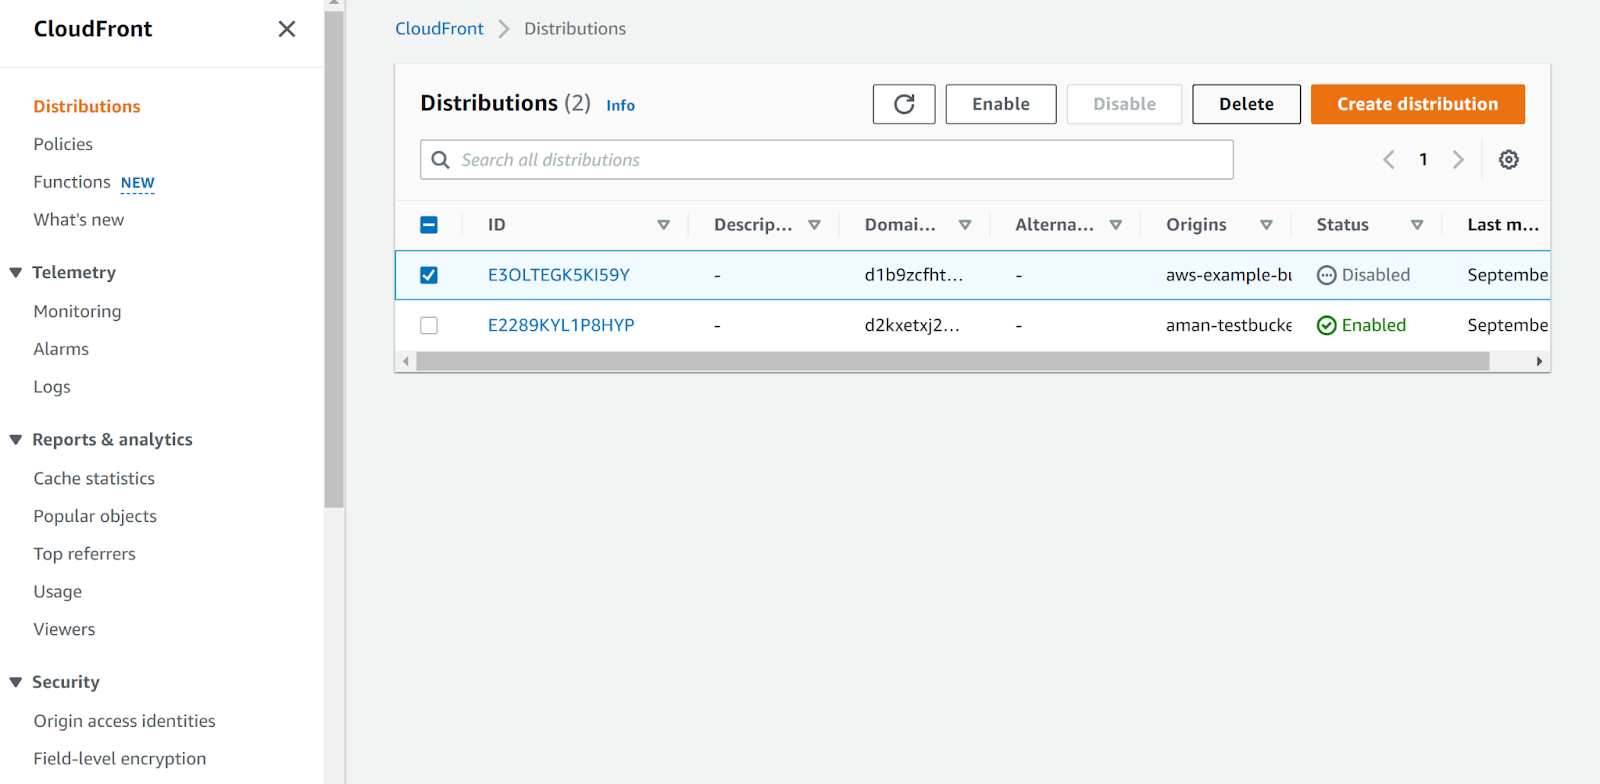This screenshot has height=784, width=1600.
Task: Close the CloudFront sidebar panel
Action: click(287, 29)
